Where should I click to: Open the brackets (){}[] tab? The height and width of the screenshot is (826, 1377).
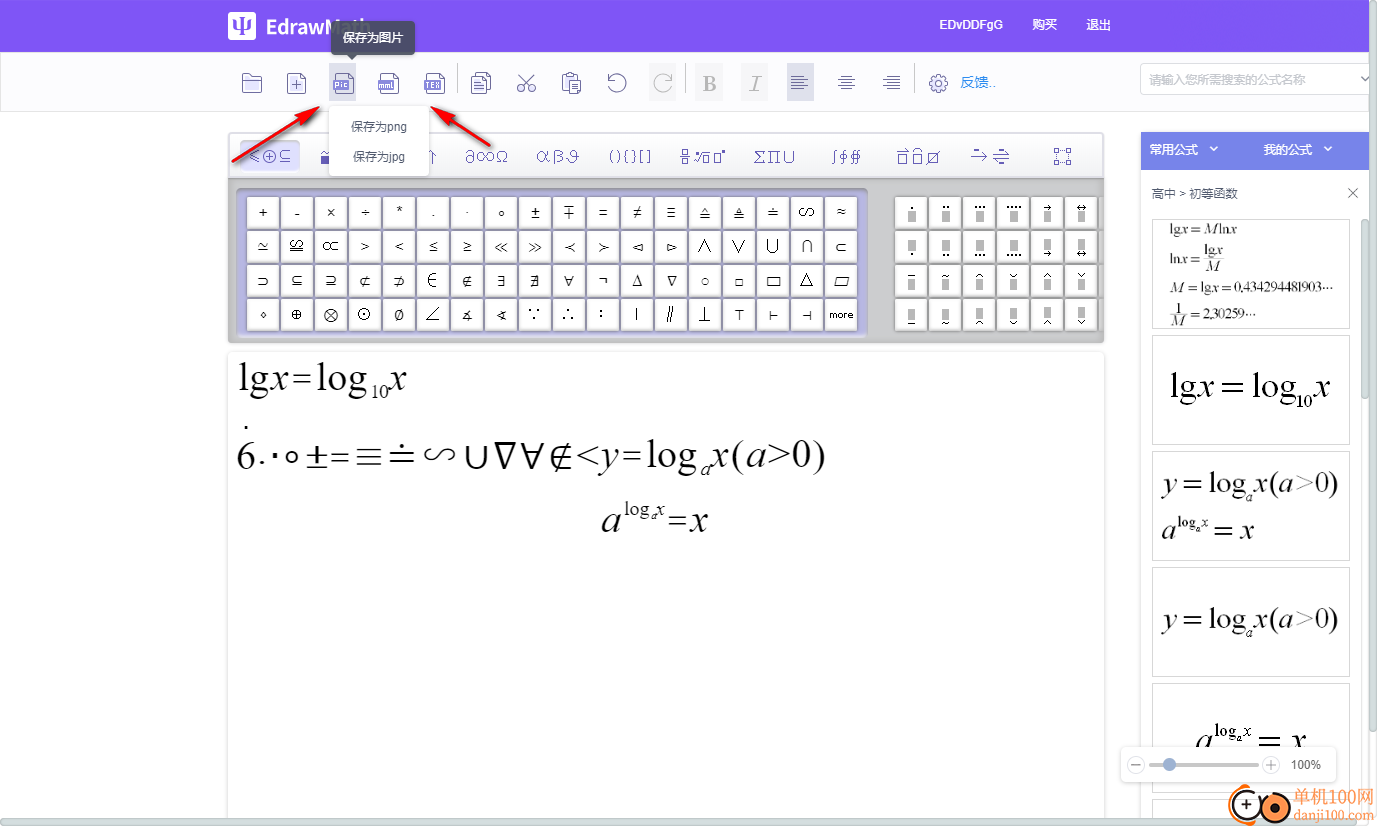(630, 156)
